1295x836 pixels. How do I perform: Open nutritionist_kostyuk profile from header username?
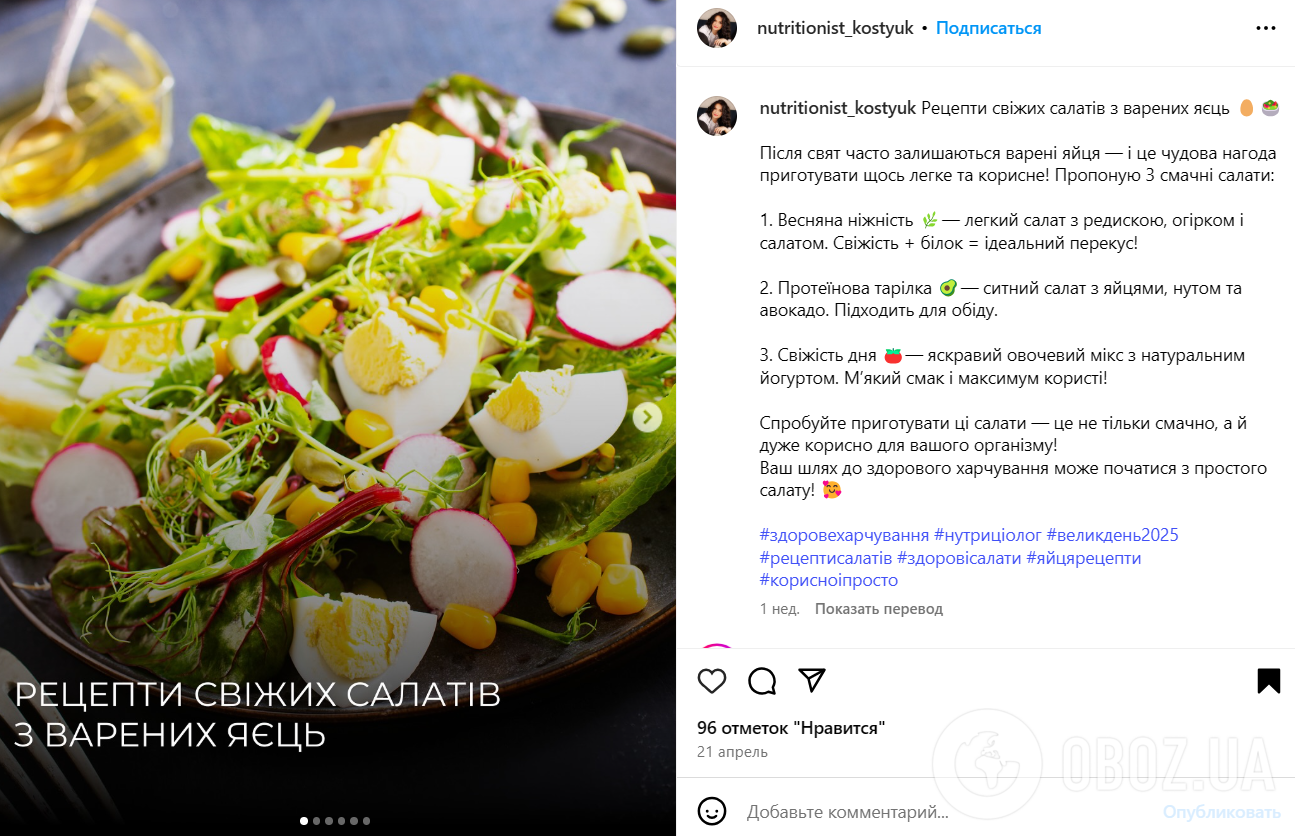click(x=835, y=28)
